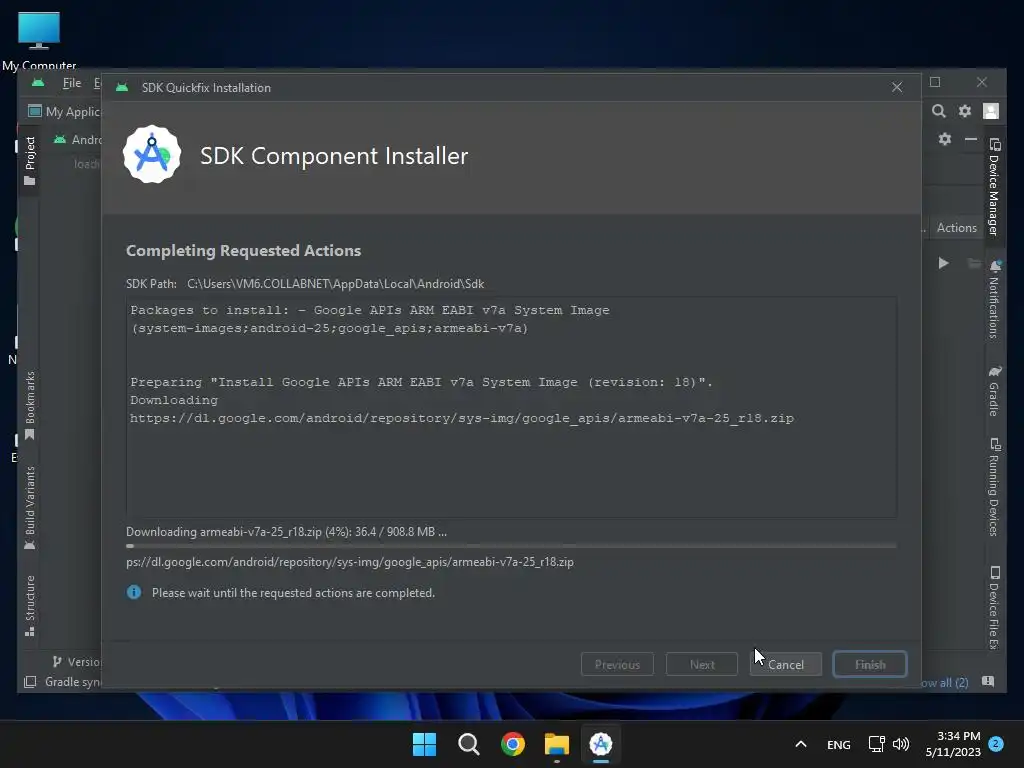Hide the Device Manager panel with minus icon
This screenshot has width=1024, height=768.
971,139
